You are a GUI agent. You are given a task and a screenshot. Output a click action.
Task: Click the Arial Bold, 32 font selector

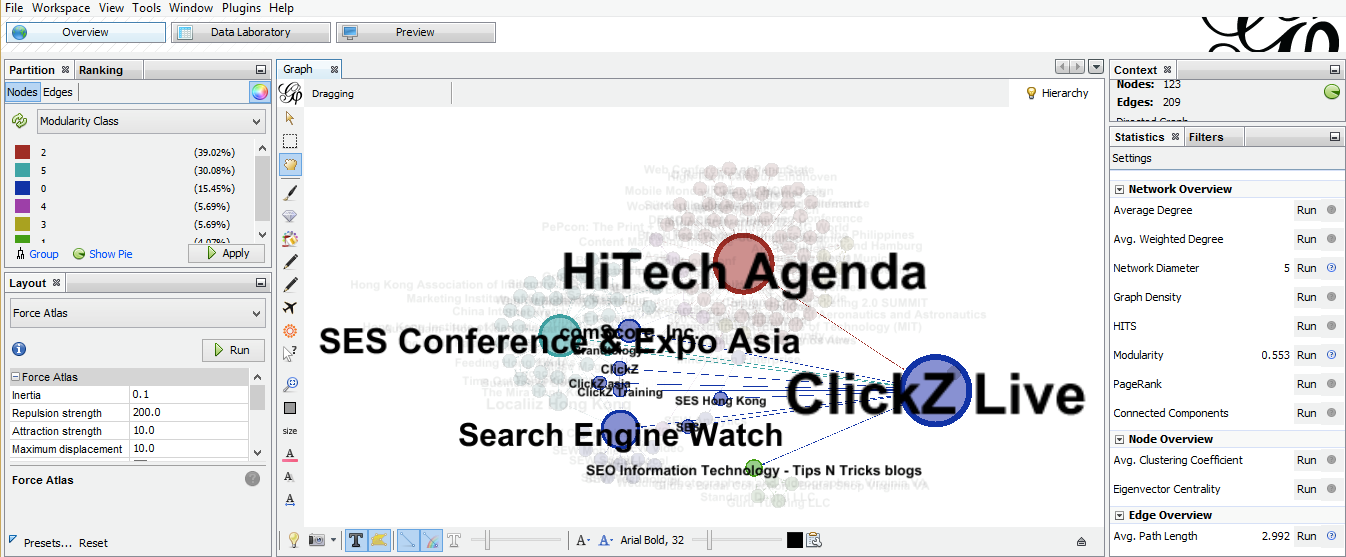tap(652, 540)
